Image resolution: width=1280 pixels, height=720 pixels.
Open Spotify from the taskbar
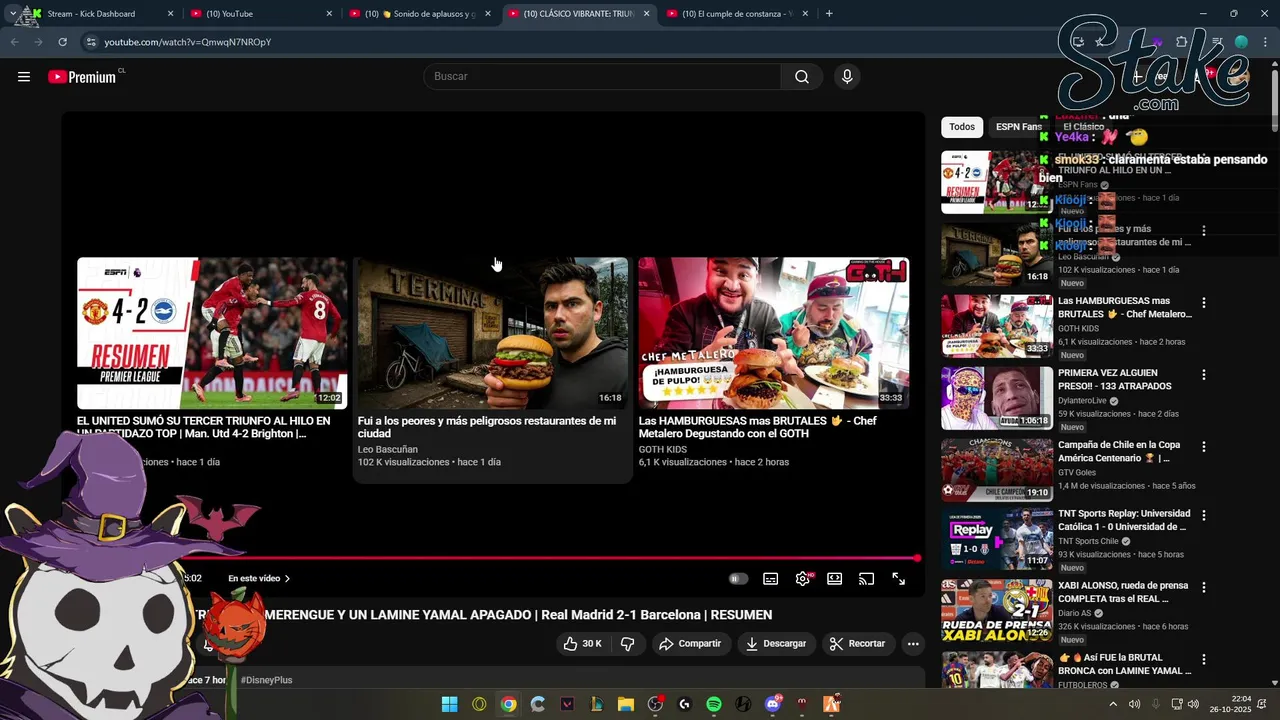[714, 704]
